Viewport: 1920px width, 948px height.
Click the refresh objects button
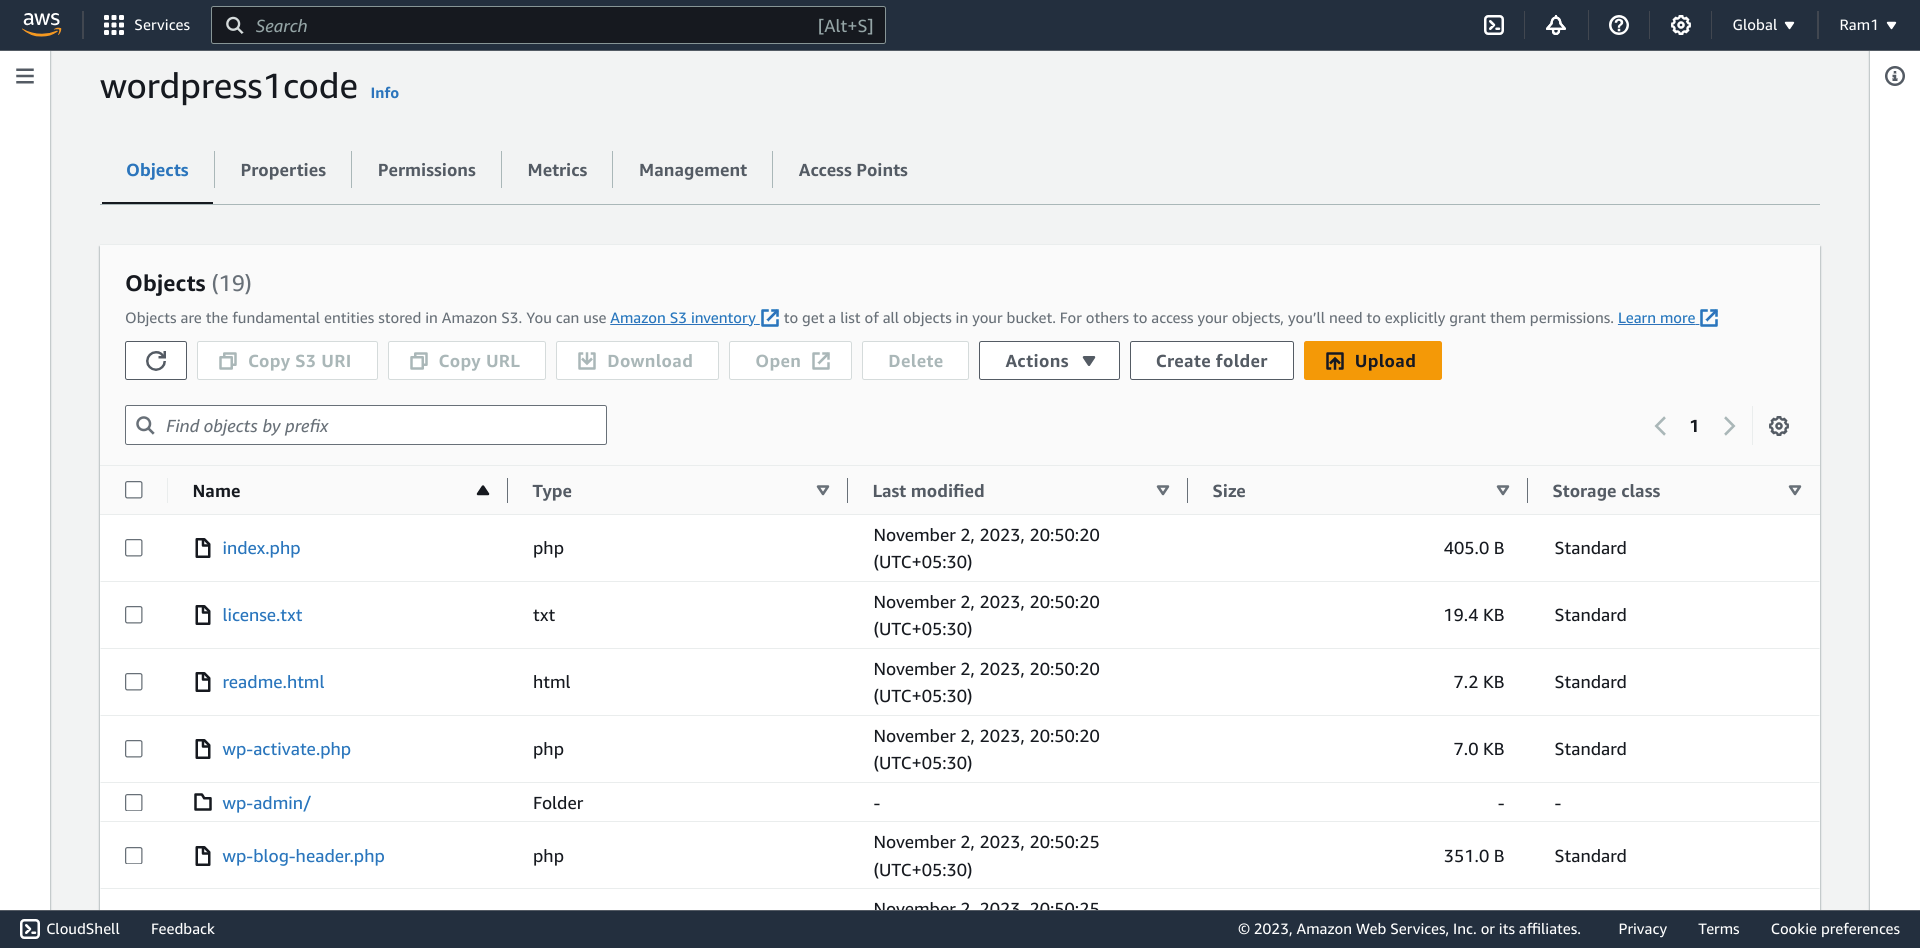pyautogui.click(x=156, y=361)
